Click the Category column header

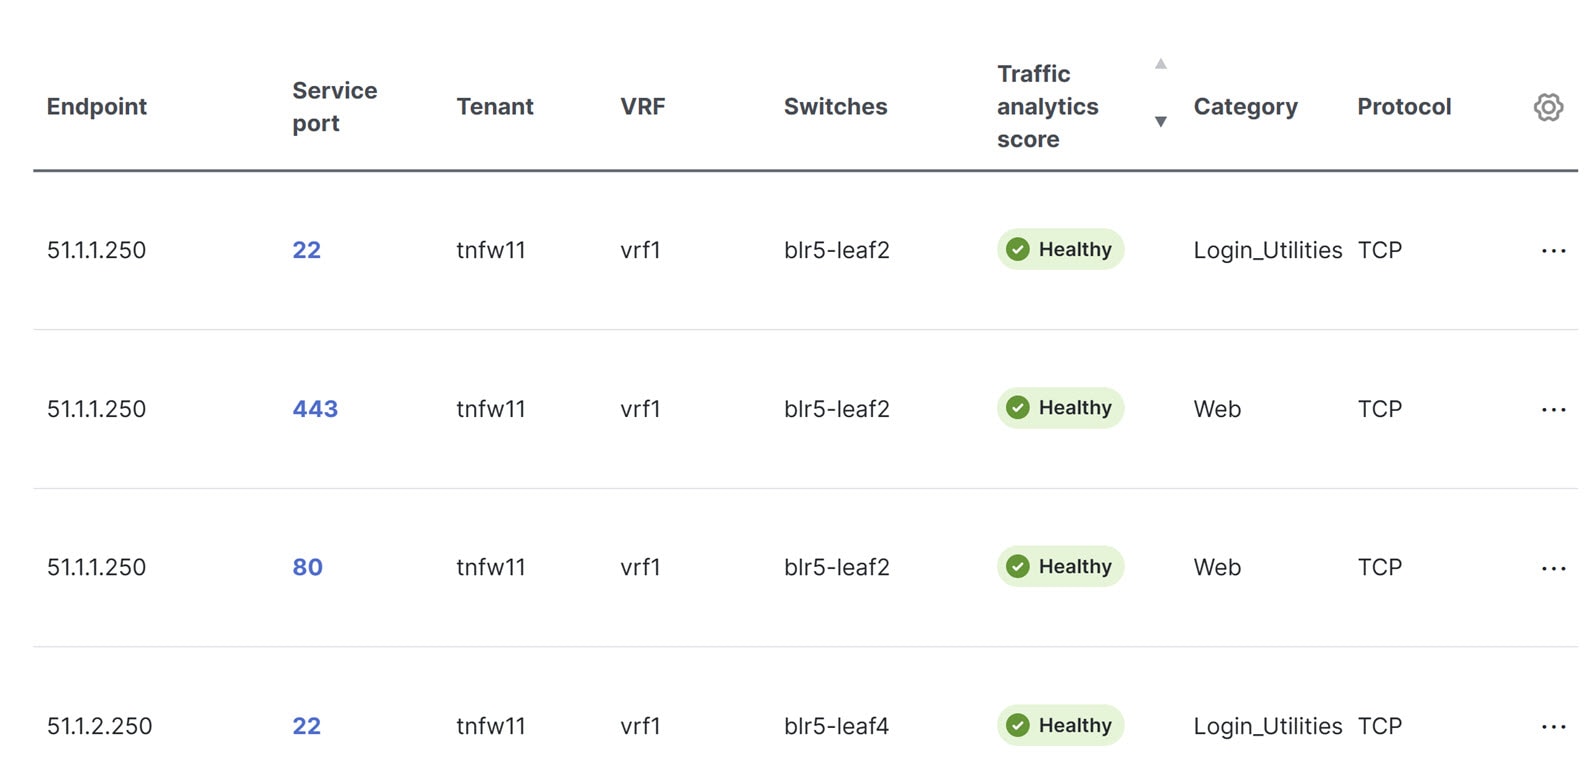[x=1245, y=106]
